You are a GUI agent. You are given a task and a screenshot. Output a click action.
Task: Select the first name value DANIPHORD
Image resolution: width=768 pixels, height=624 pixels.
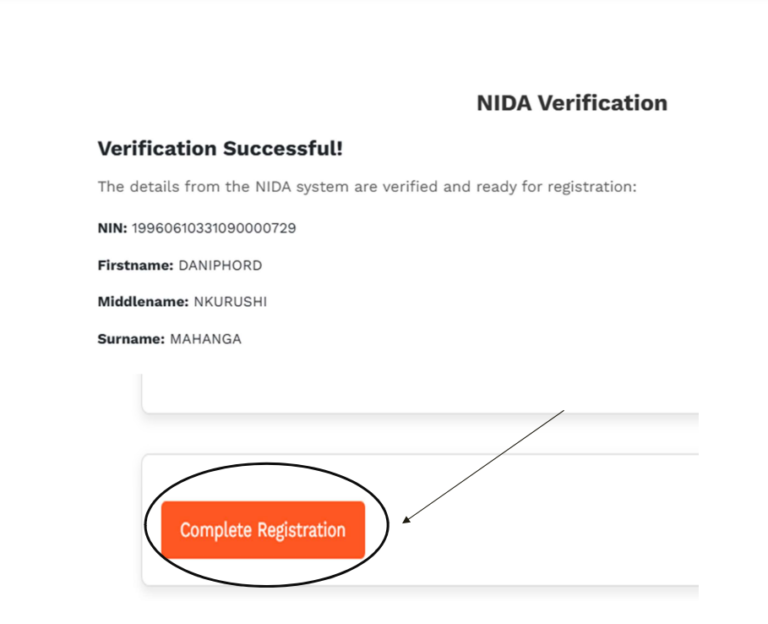(x=220, y=265)
